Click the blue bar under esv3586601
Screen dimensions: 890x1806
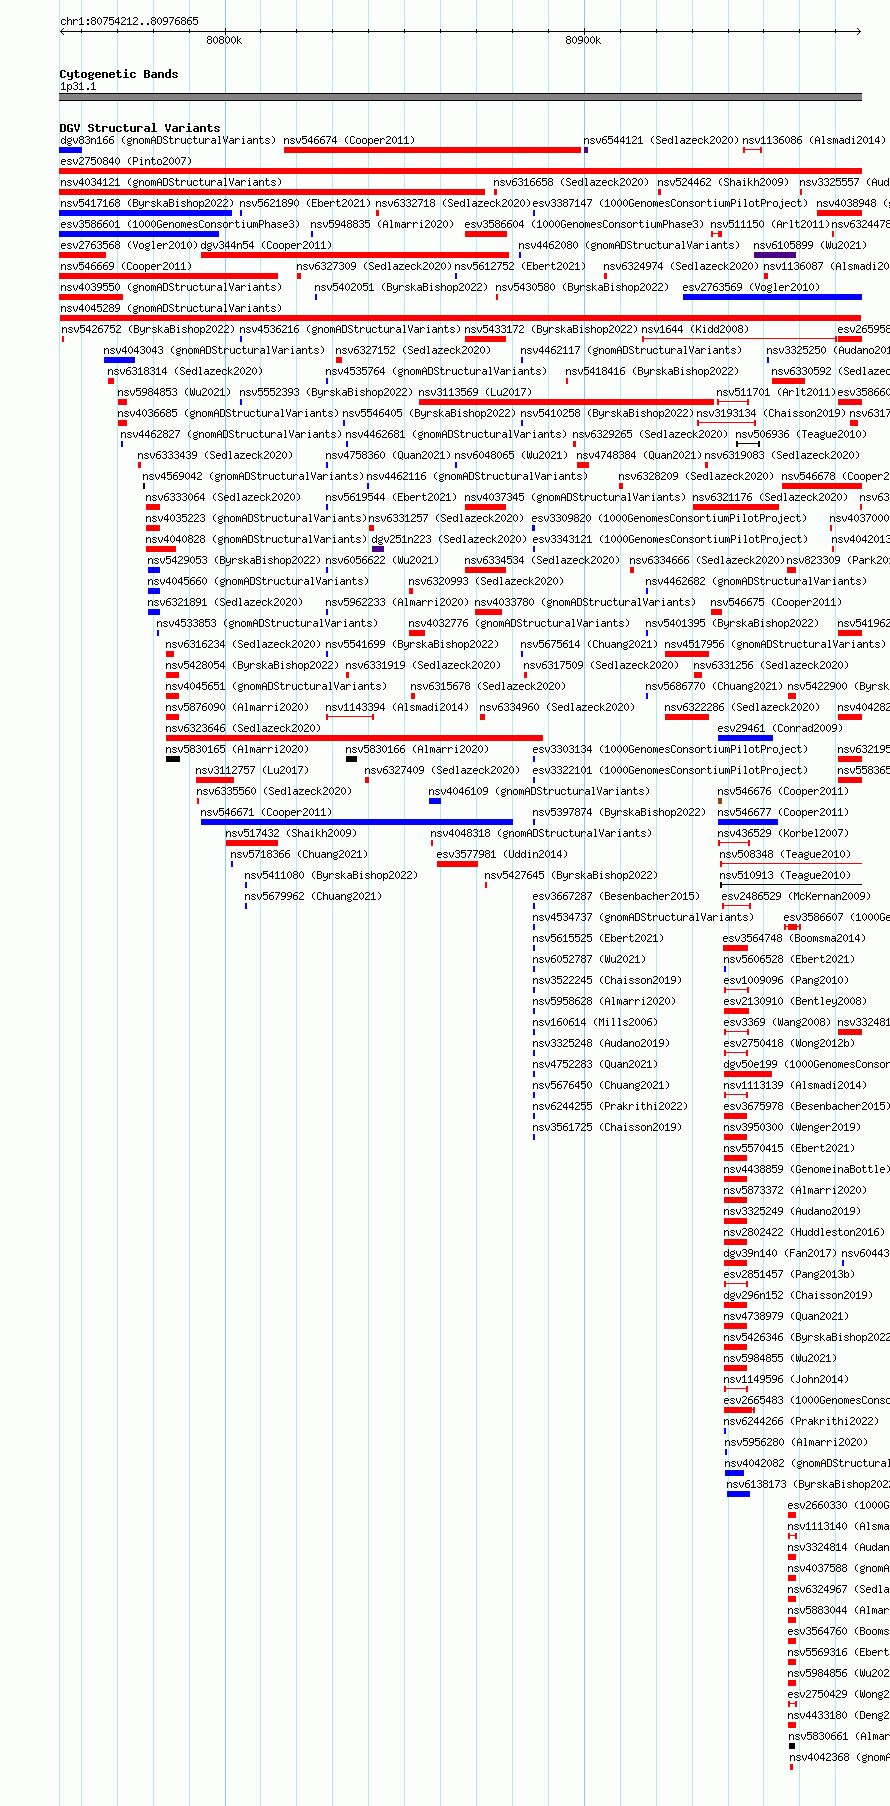pyautogui.click(x=139, y=234)
